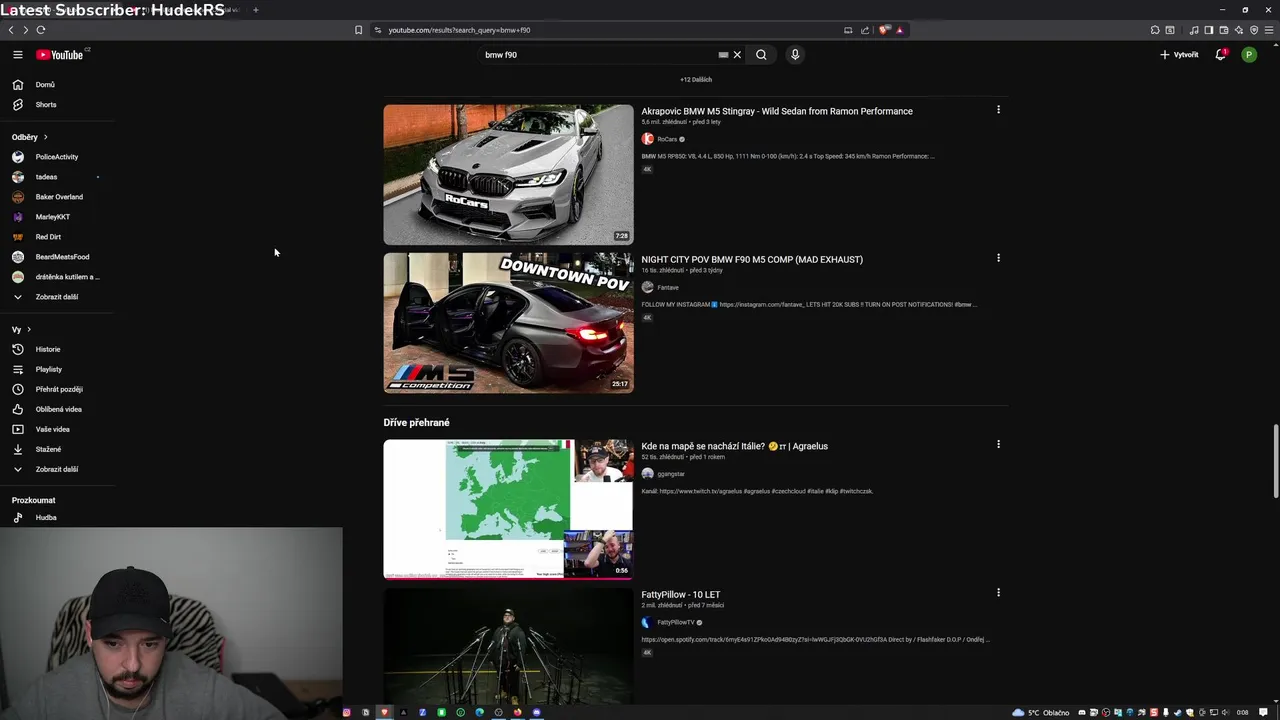Go to the YouTube logo home
This screenshot has width=1280, height=720.
click(x=60, y=55)
